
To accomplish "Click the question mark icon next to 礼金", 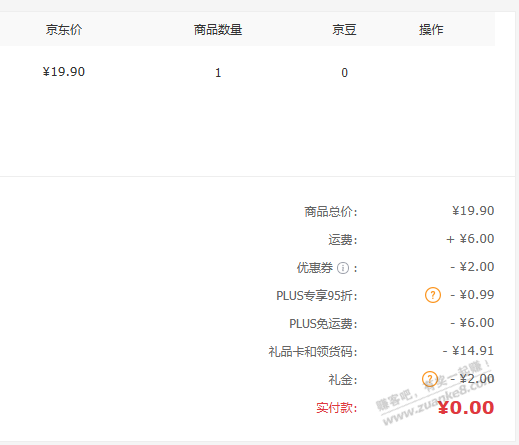I will tap(430, 379).
